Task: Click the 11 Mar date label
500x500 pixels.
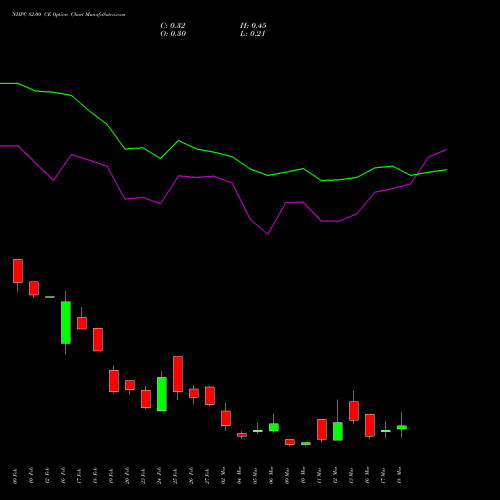Action: (320, 476)
